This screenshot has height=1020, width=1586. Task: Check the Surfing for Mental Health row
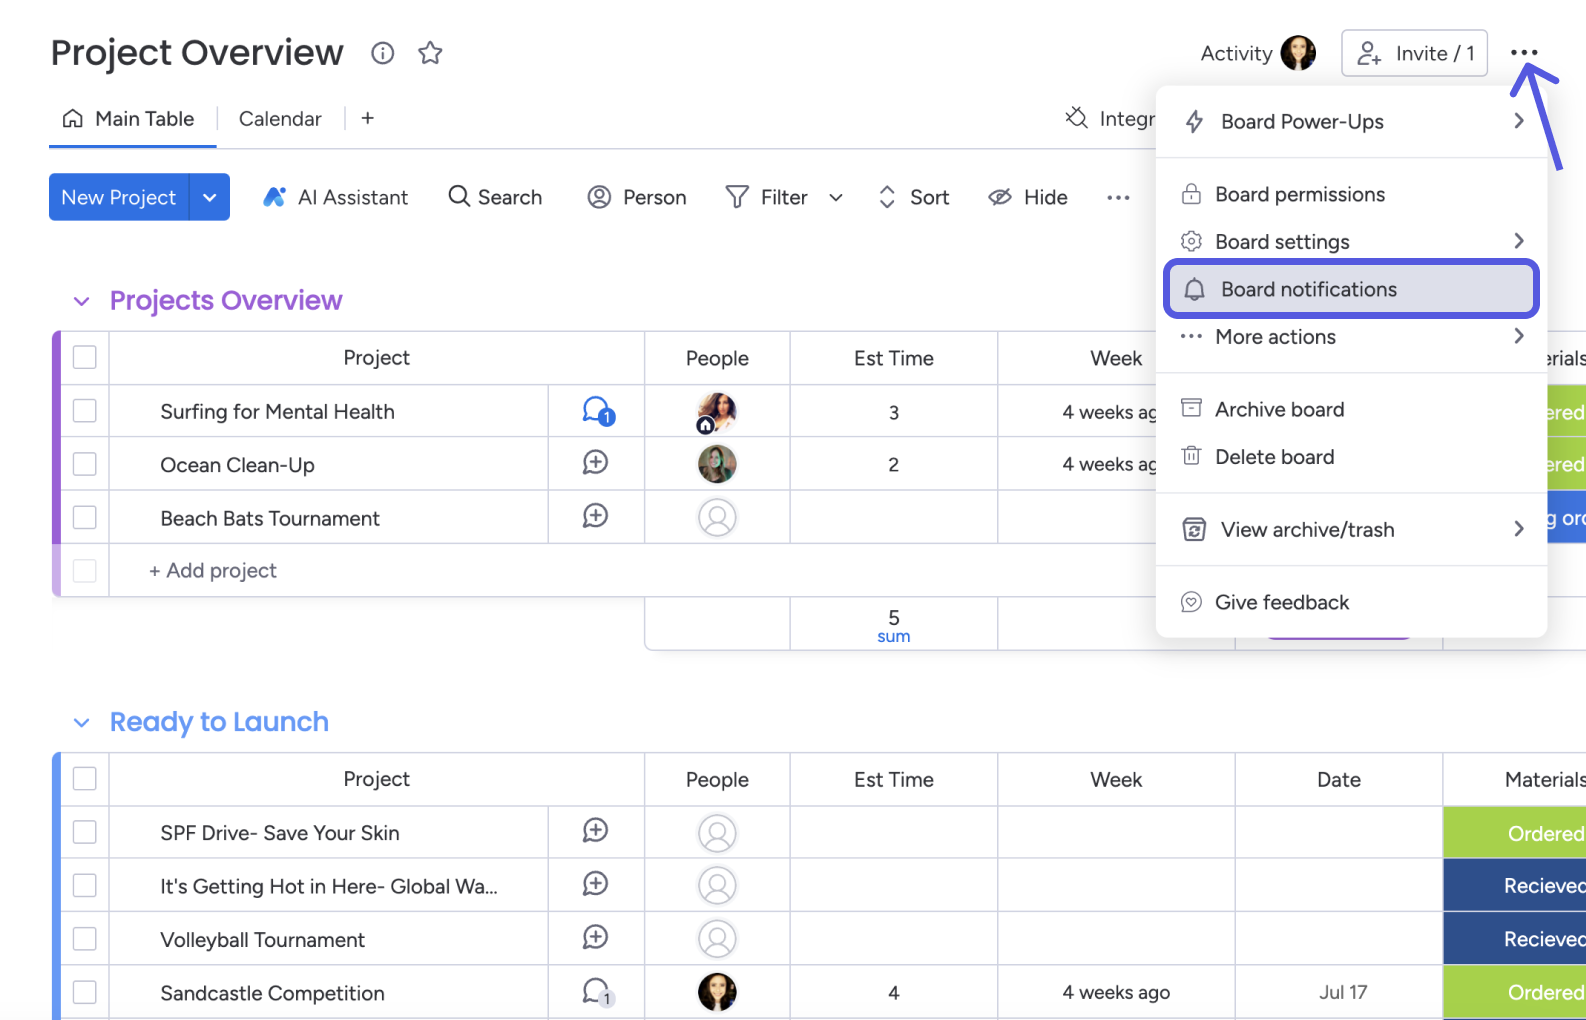85,411
